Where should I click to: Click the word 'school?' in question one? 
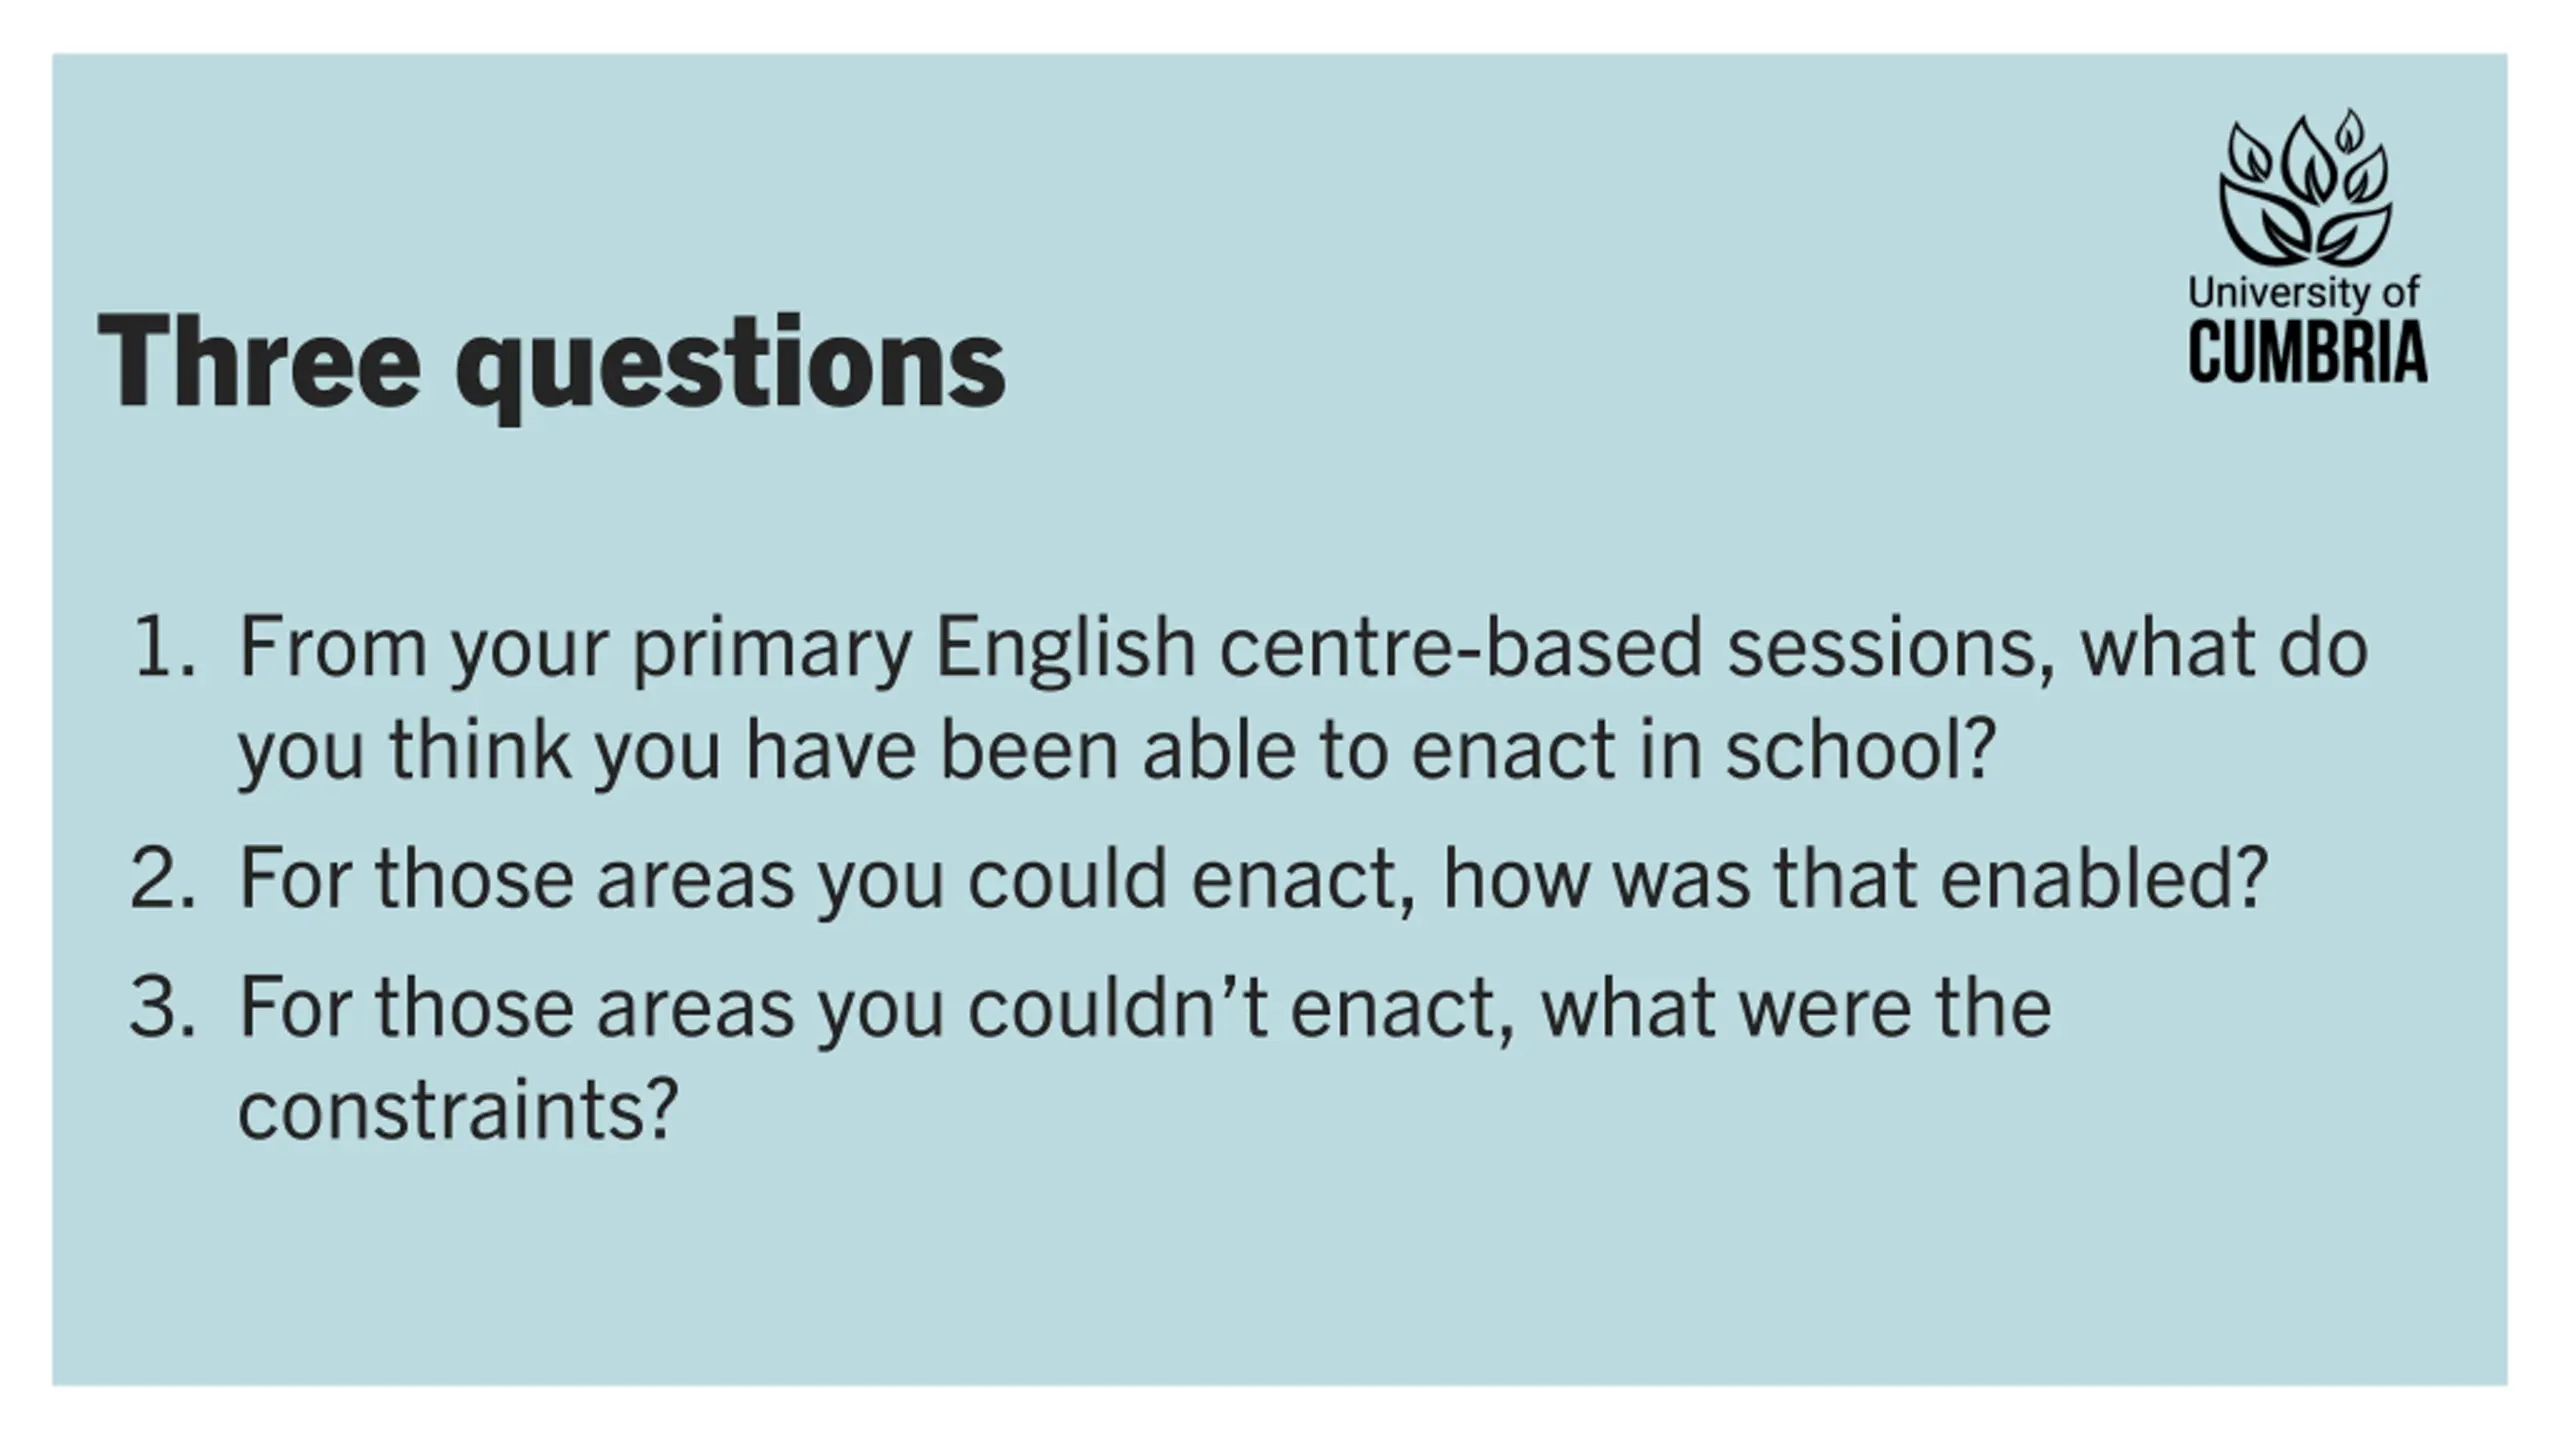point(1861,750)
